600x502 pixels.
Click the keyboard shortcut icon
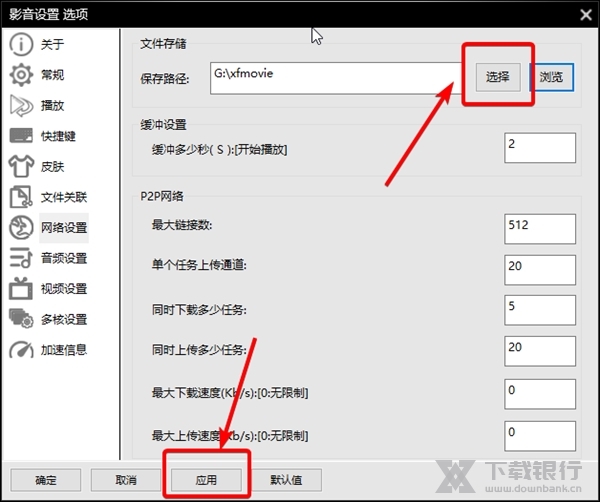pyautogui.click(x=21, y=135)
